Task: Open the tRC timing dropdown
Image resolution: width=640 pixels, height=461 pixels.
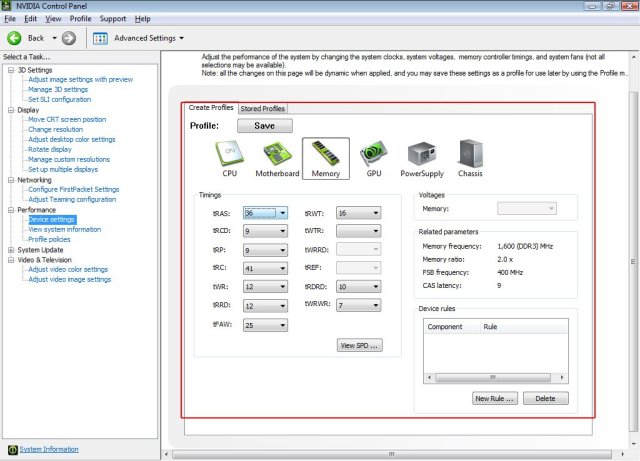Action: pyautogui.click(x=282, y=268)
